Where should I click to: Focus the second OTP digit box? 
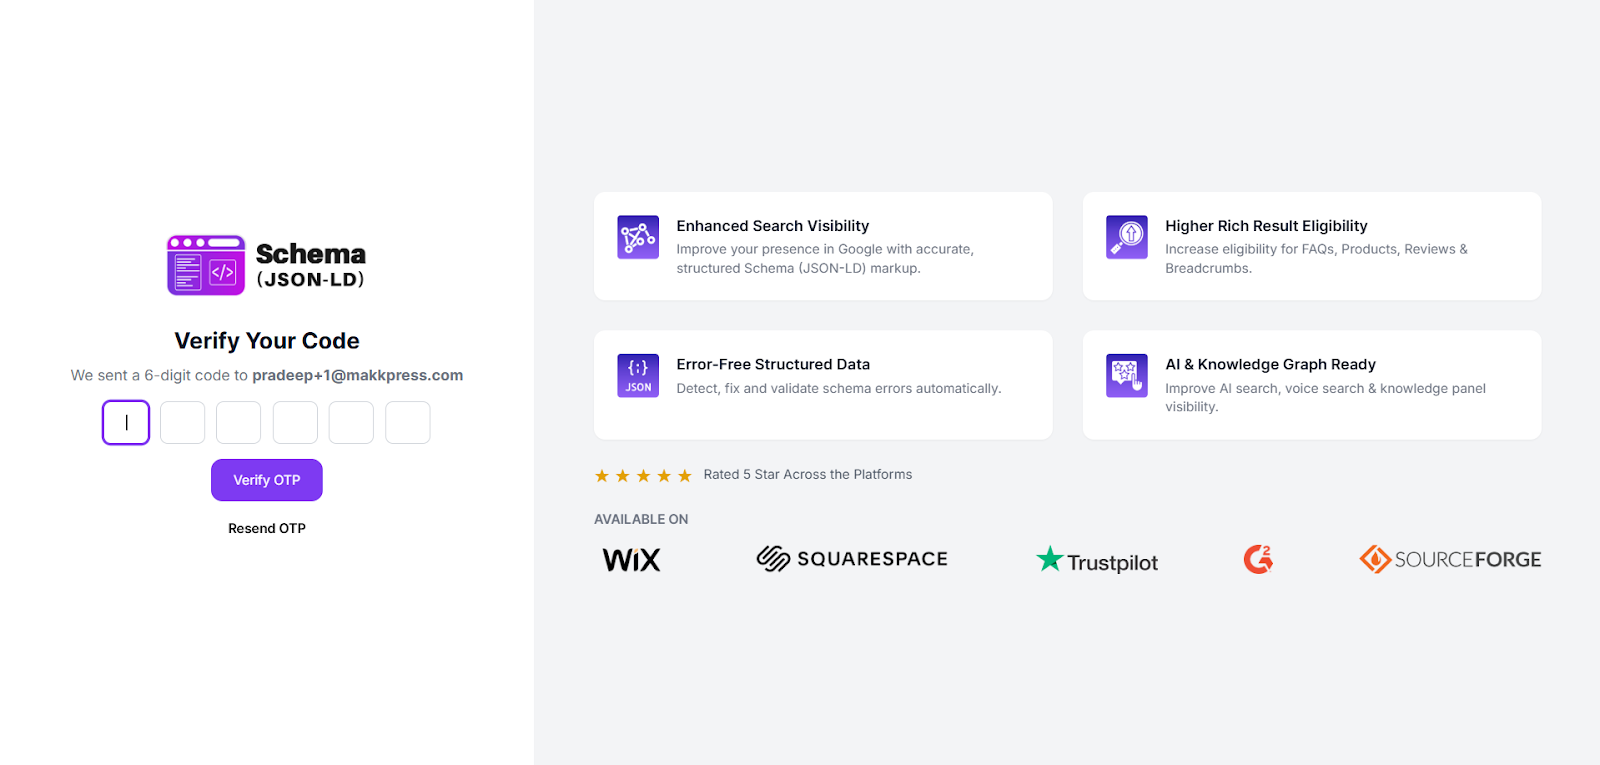pyautogui.click(x=183, y=423)
